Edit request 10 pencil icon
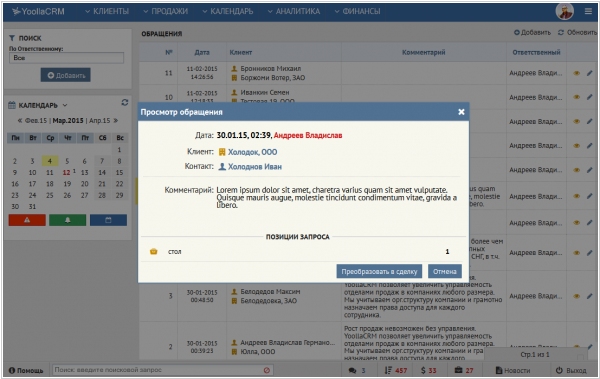The width and height of the screenshot is (600, 379). click(x=590, y=97)
